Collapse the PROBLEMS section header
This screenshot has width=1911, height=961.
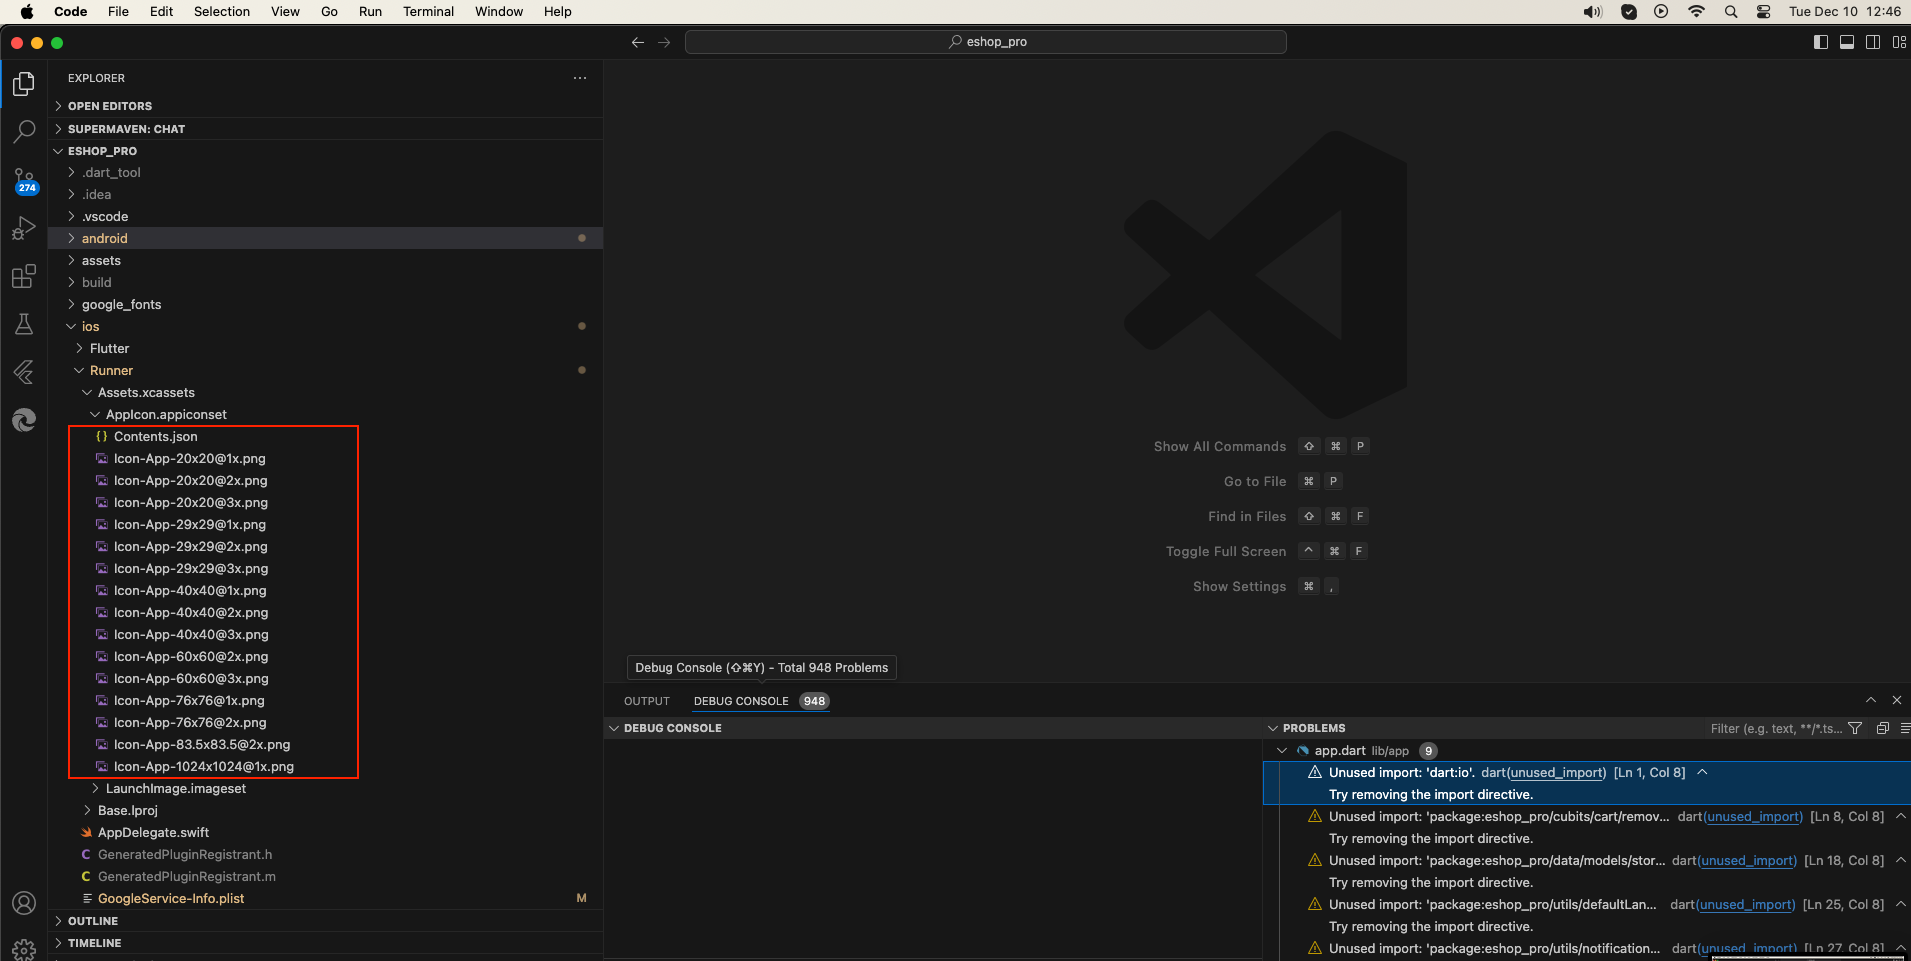pyautogui.click(x=1314, y=728)
